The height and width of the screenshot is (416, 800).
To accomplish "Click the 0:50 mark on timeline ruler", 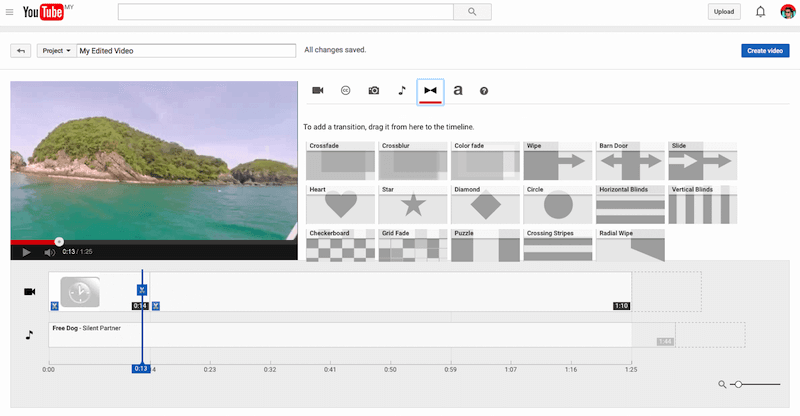I will pos(390,370).
